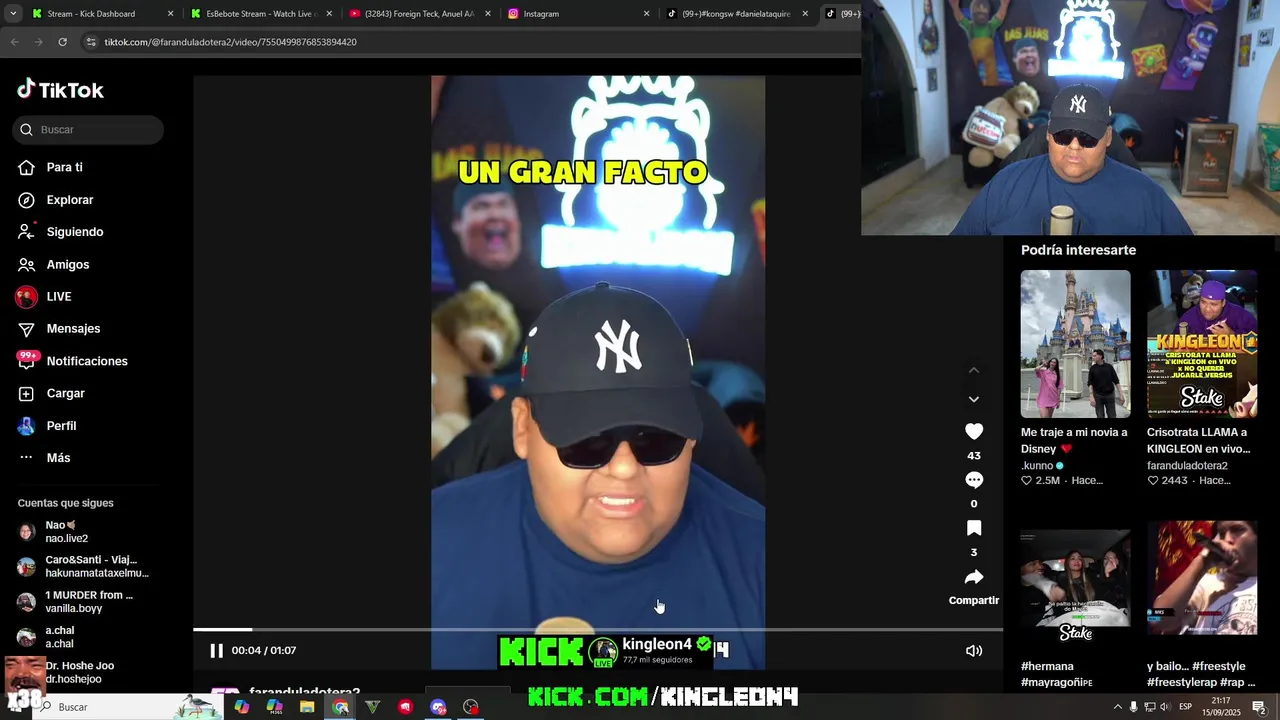The width and height of the screenshot is (1280, 720).
Task: Open OBS Studio from the taskbar
Action: pos(471,707)
